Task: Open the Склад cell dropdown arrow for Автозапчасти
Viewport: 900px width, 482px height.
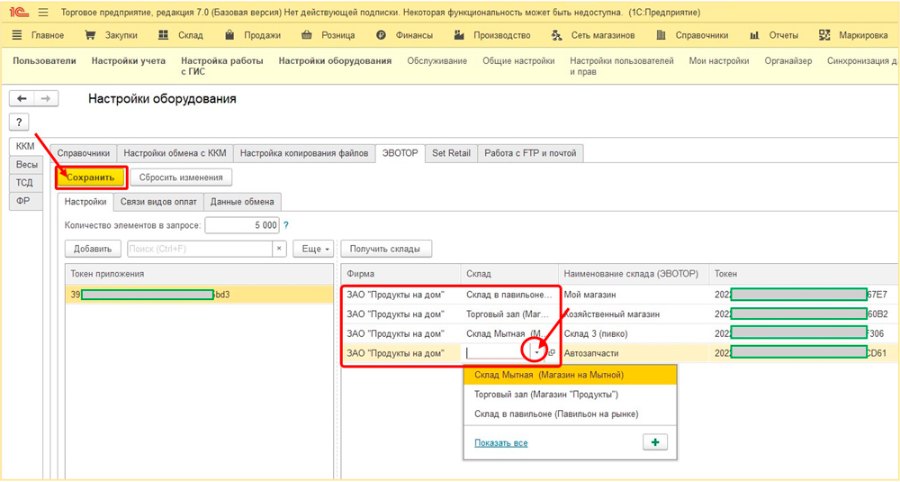Action: [x=537, y=353]
